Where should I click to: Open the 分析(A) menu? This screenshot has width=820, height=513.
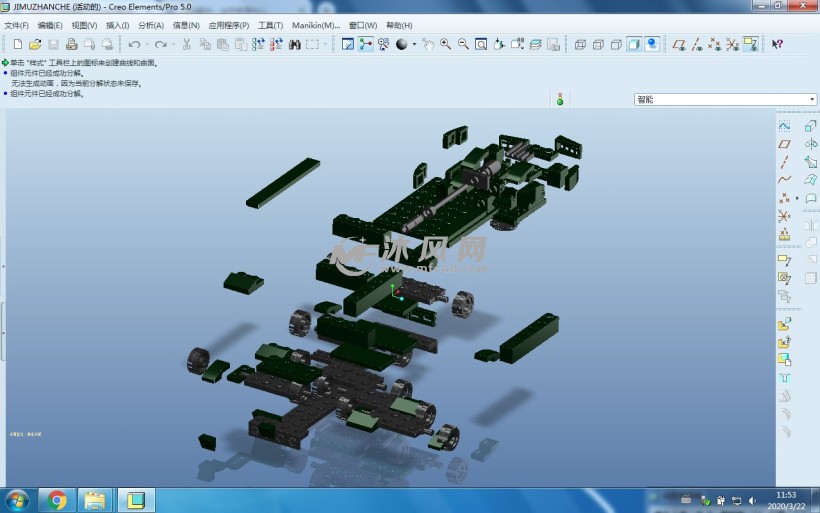(x=151, y=25)
